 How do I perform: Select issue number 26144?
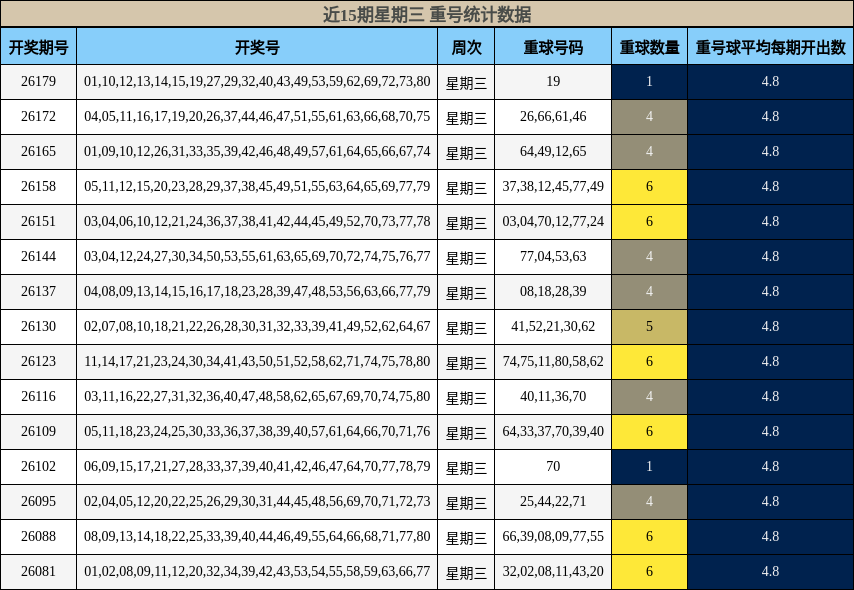click(39, 257)
